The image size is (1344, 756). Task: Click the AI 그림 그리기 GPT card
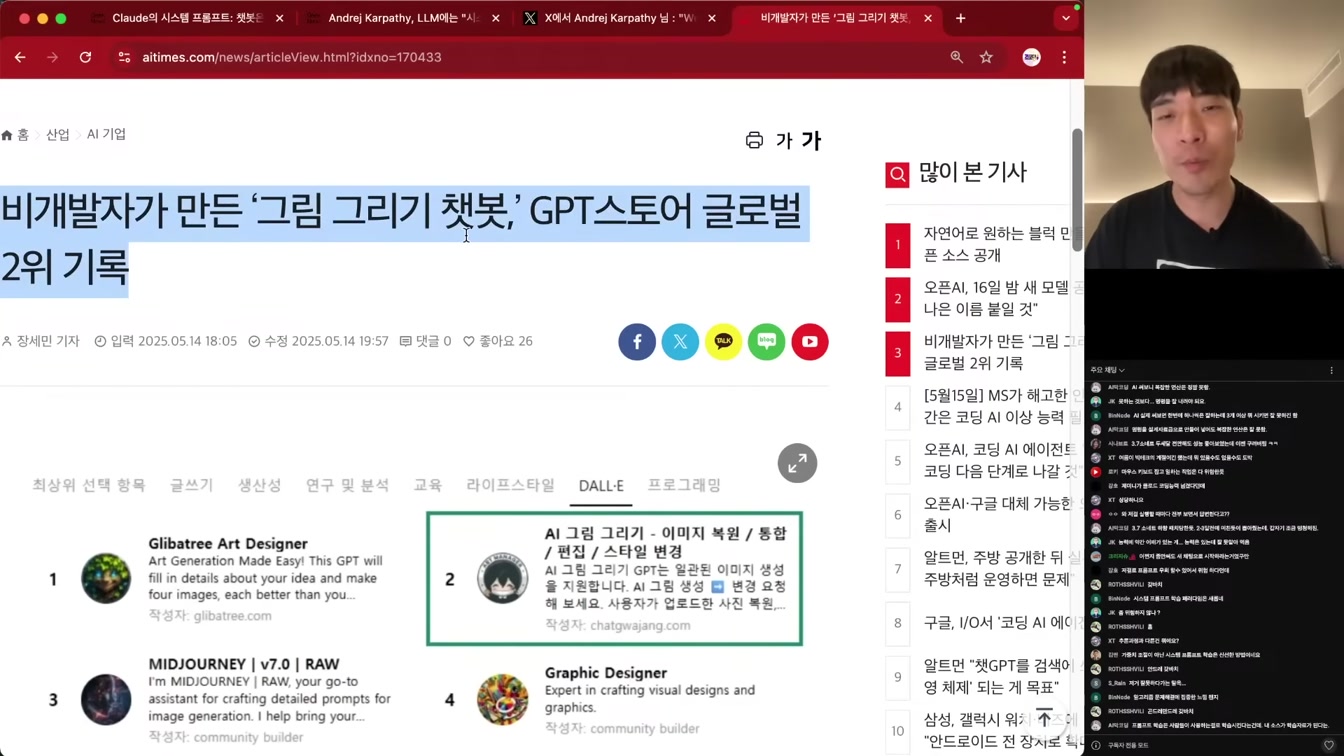614,578
